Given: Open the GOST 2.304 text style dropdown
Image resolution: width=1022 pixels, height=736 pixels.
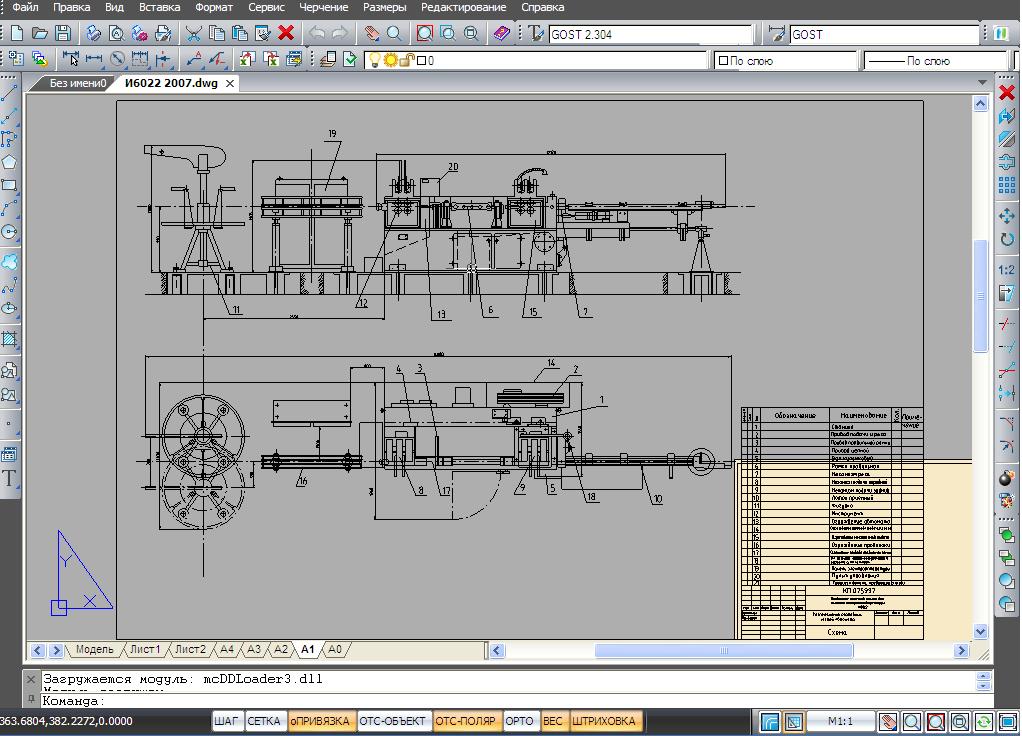Looking at the screenshot, I should (x=650, y=35).
